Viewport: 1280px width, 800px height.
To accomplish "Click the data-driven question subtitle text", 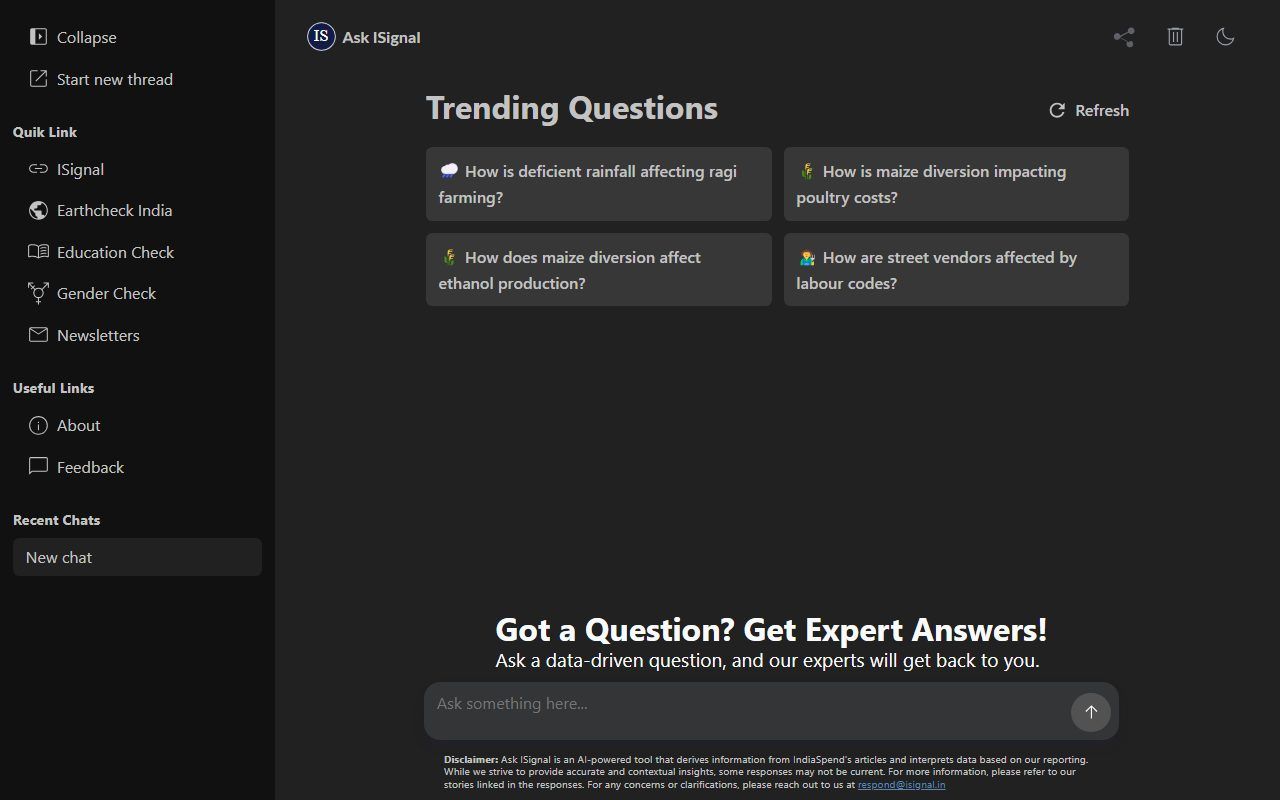I will [767, 660].
